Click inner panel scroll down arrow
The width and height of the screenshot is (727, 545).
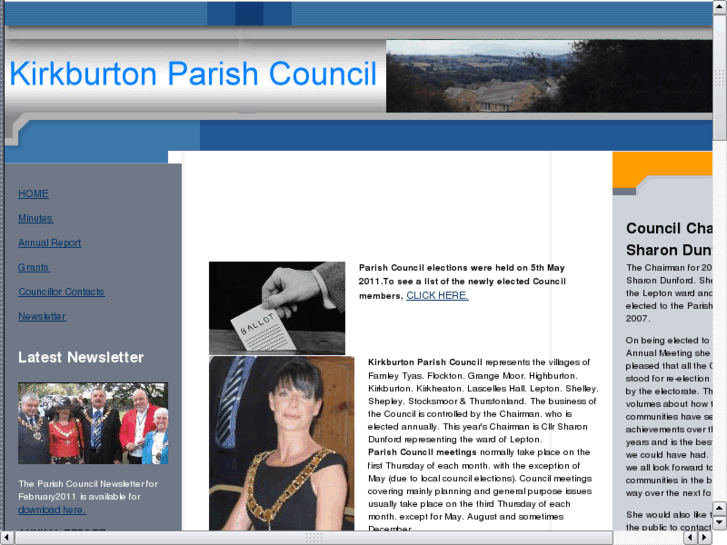click(x=720, y=523)
